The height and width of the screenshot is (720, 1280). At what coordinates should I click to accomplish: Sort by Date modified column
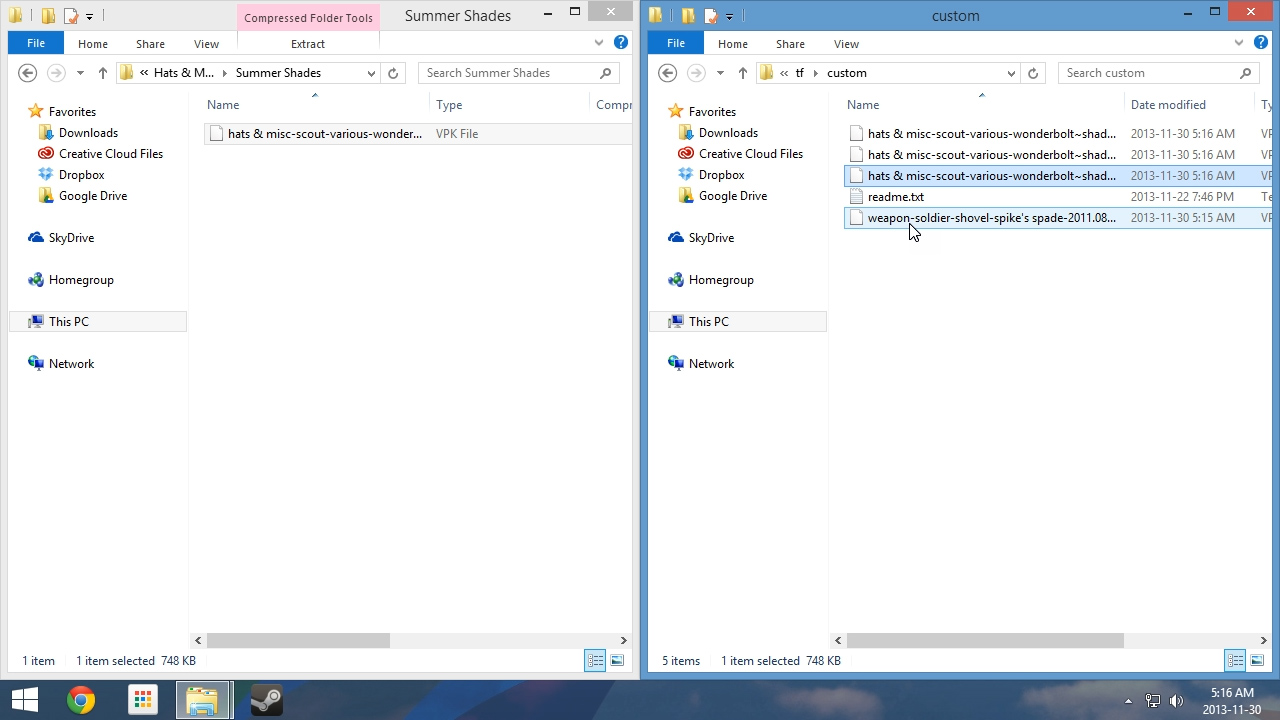1168,105
